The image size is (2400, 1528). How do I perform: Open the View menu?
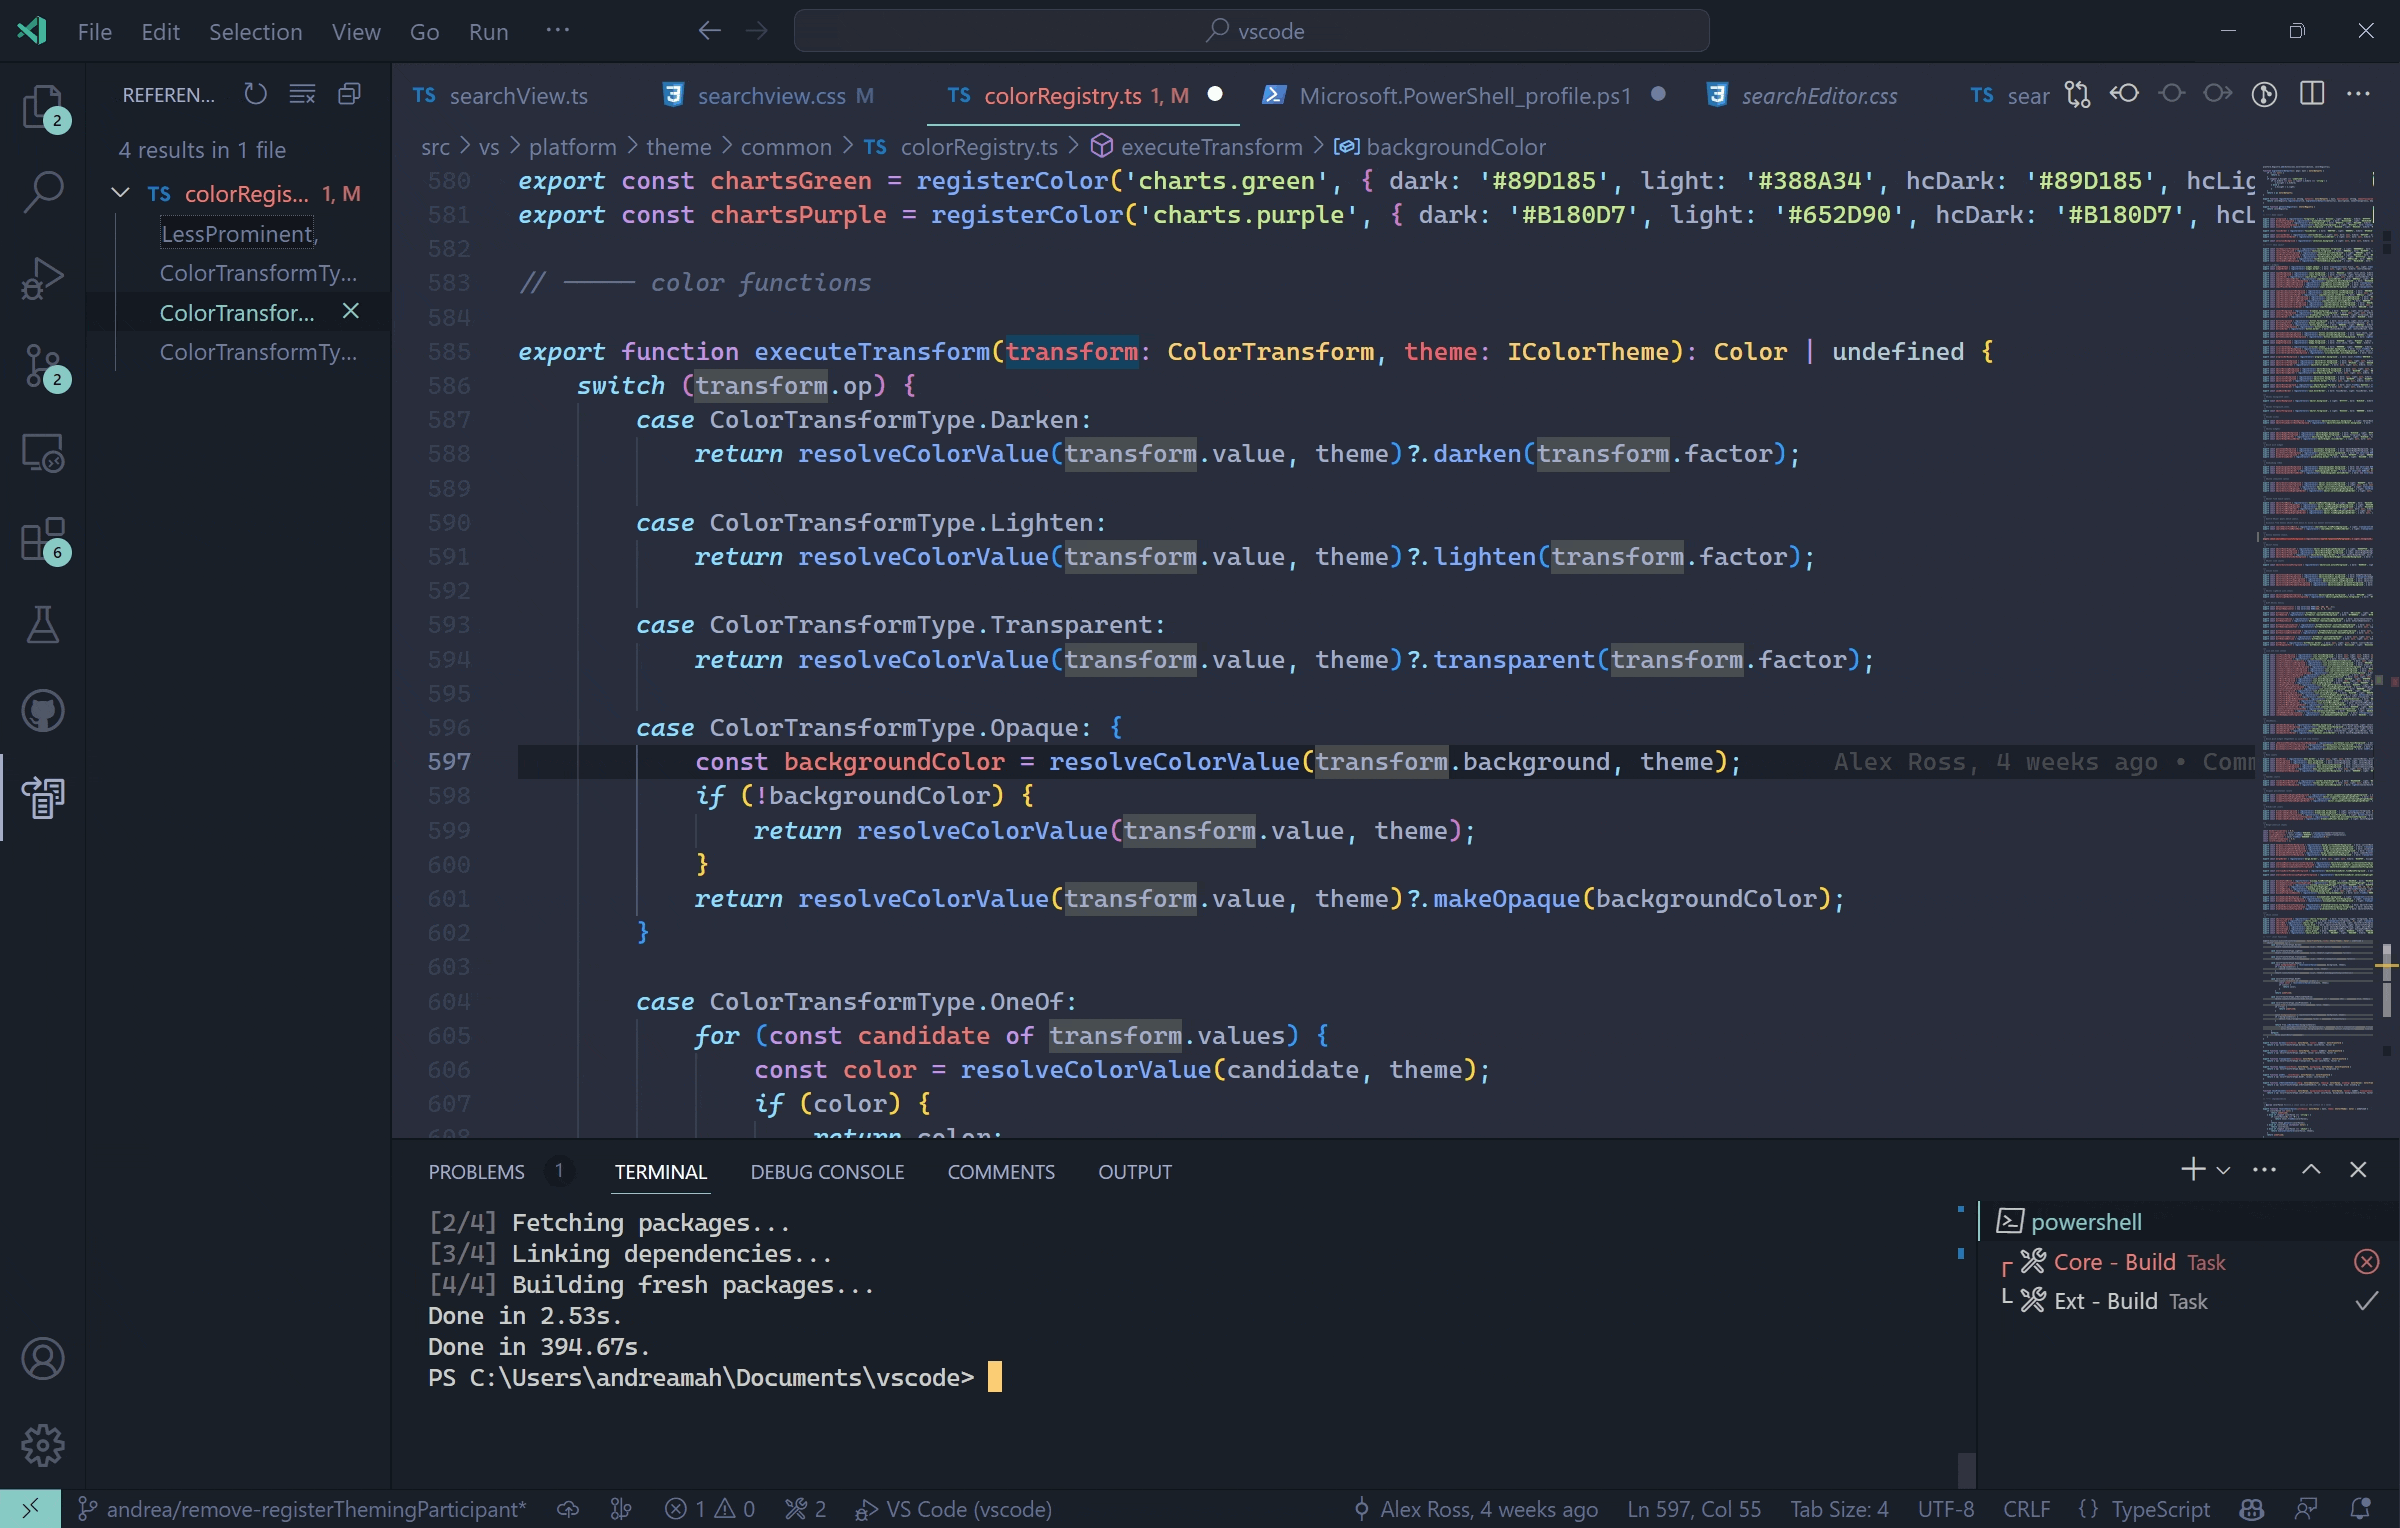(356, 31)
